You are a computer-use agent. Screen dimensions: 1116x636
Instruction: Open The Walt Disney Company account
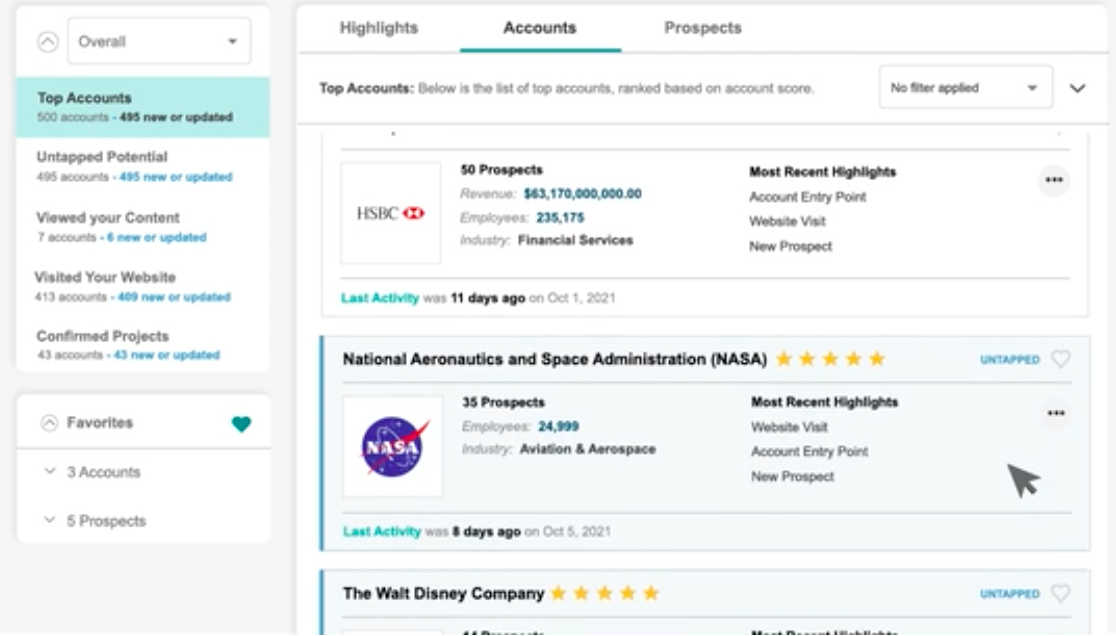443,593
